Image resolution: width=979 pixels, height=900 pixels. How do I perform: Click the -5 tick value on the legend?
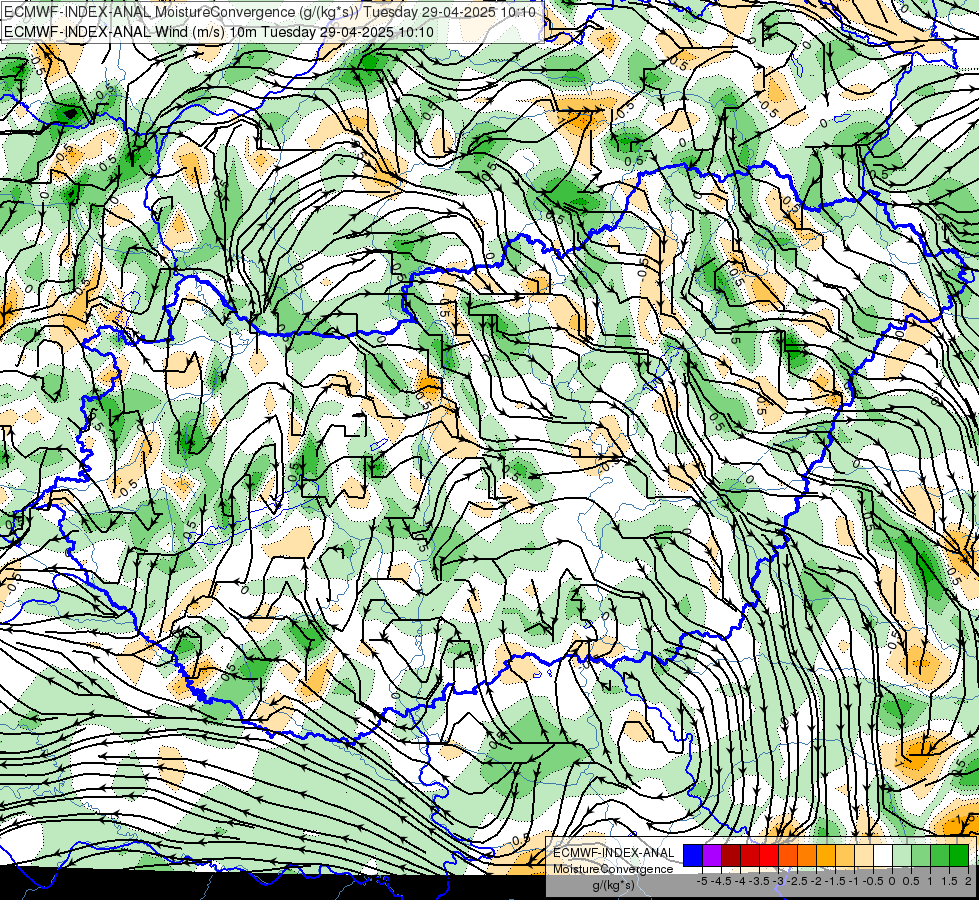(702, 881)
